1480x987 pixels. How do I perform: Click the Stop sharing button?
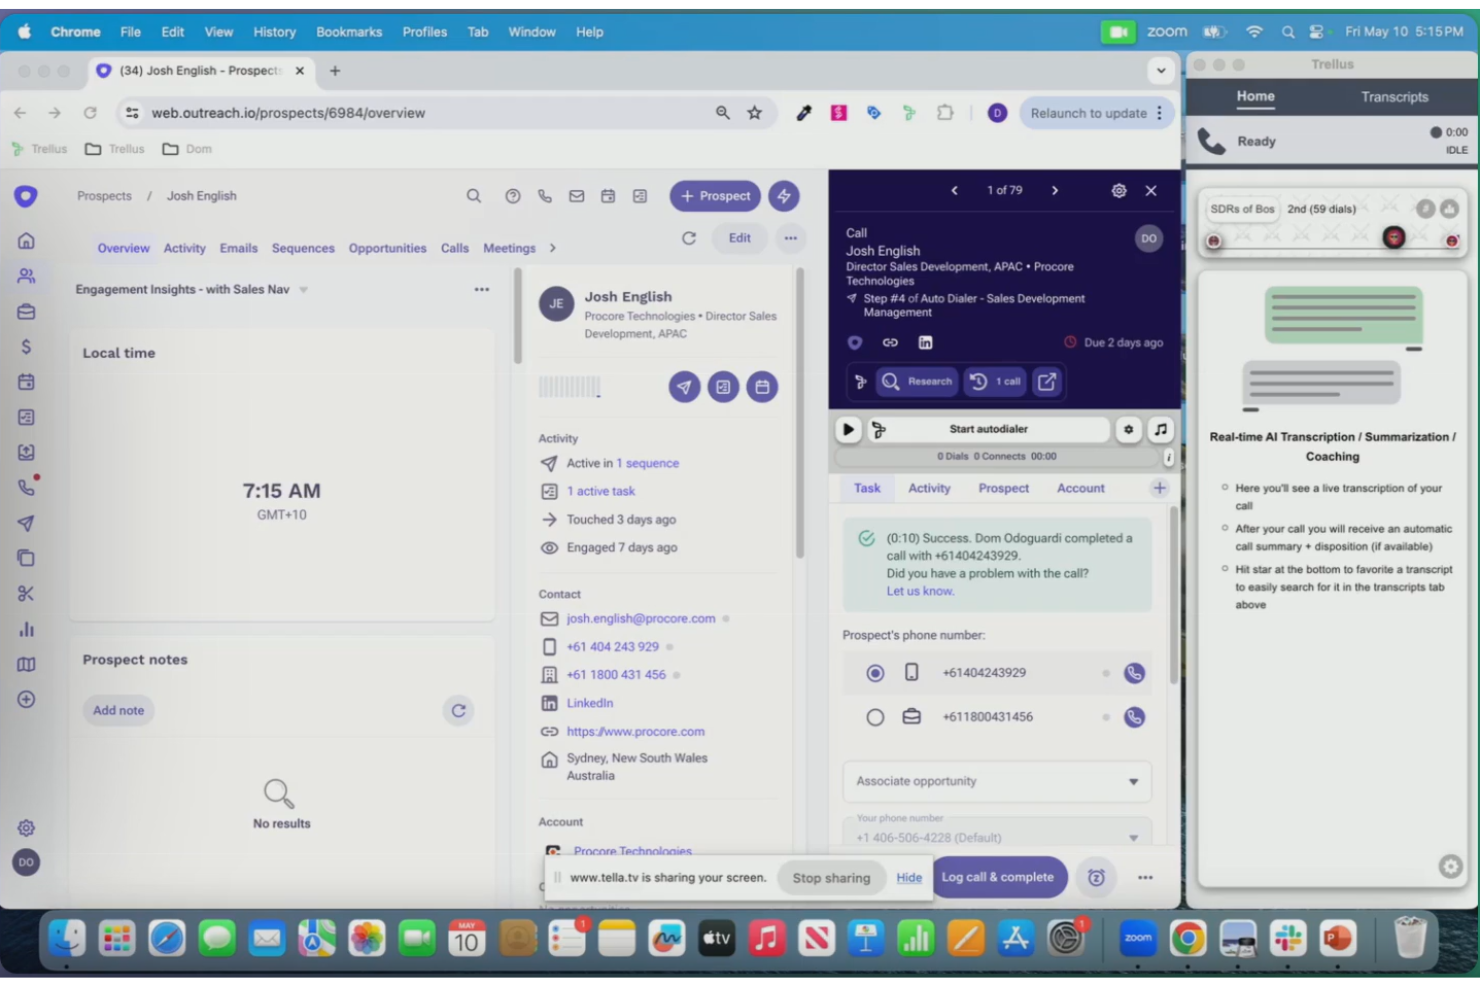click(x=830, y=877)
